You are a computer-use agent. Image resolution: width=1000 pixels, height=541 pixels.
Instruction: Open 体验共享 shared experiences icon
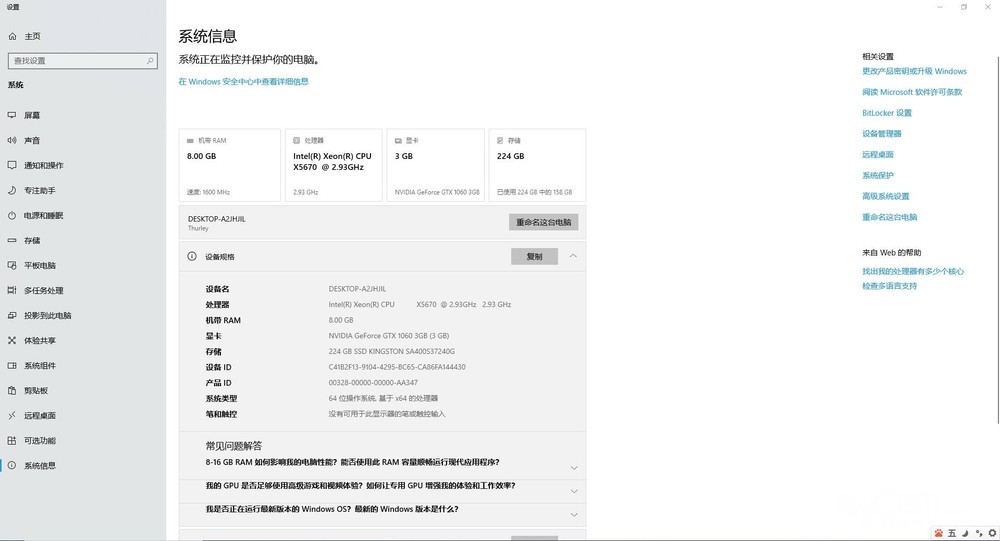click(x=12, y=340)
